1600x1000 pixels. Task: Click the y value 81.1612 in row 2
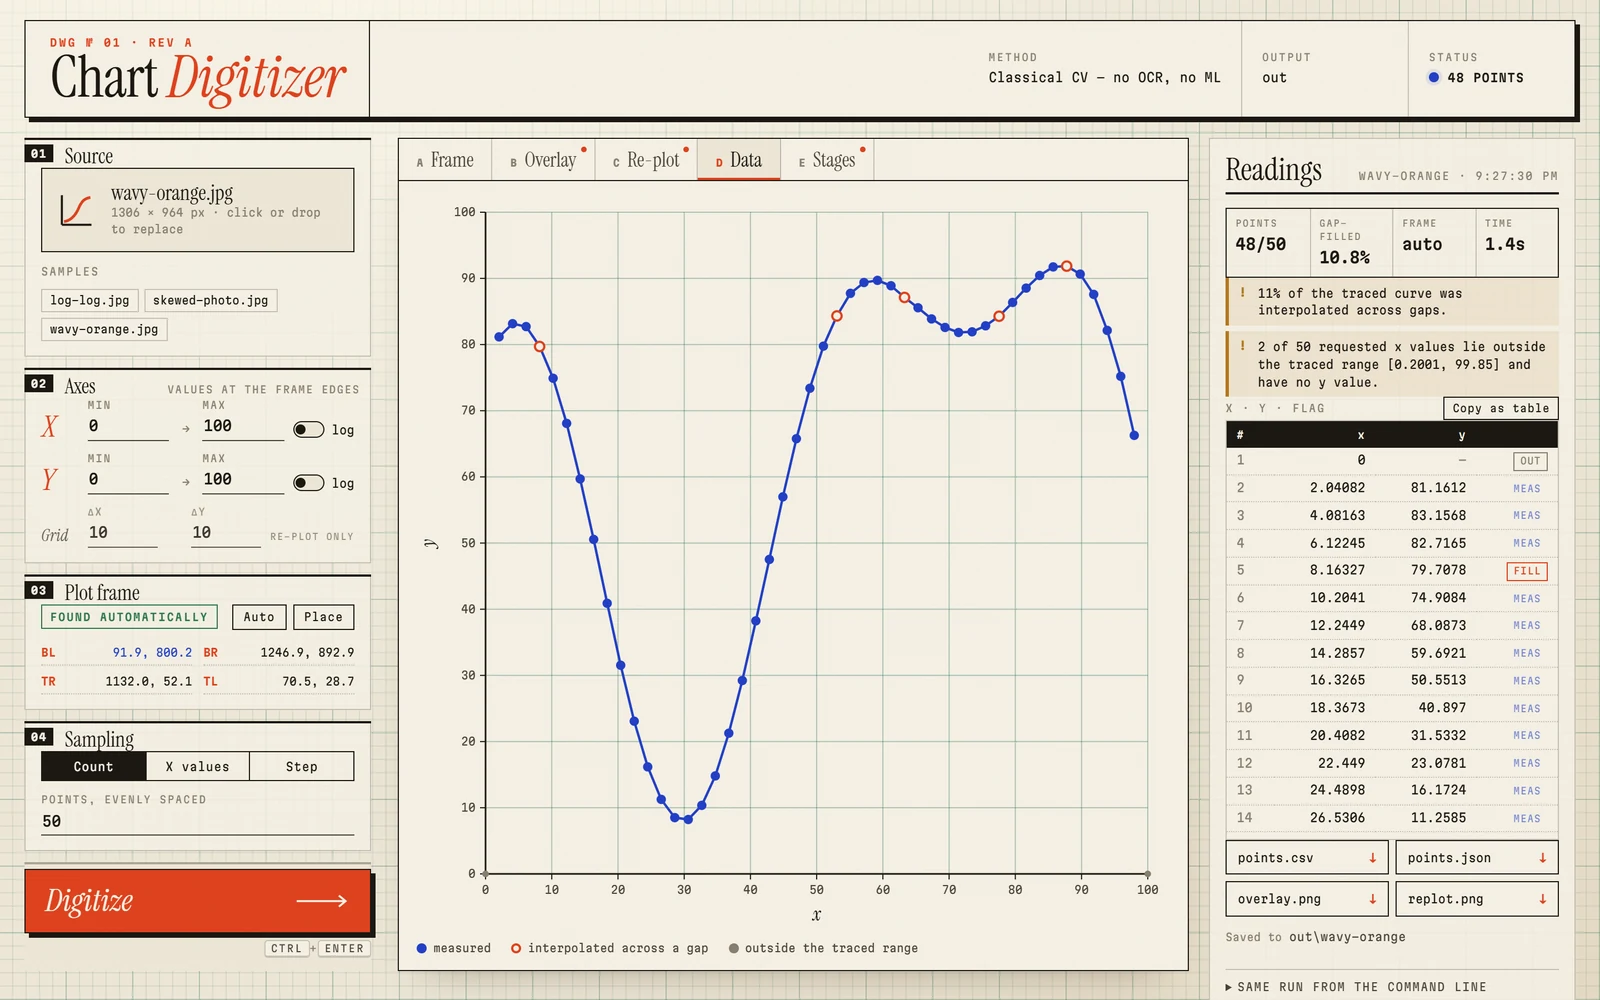click(x=1438, y=488)
